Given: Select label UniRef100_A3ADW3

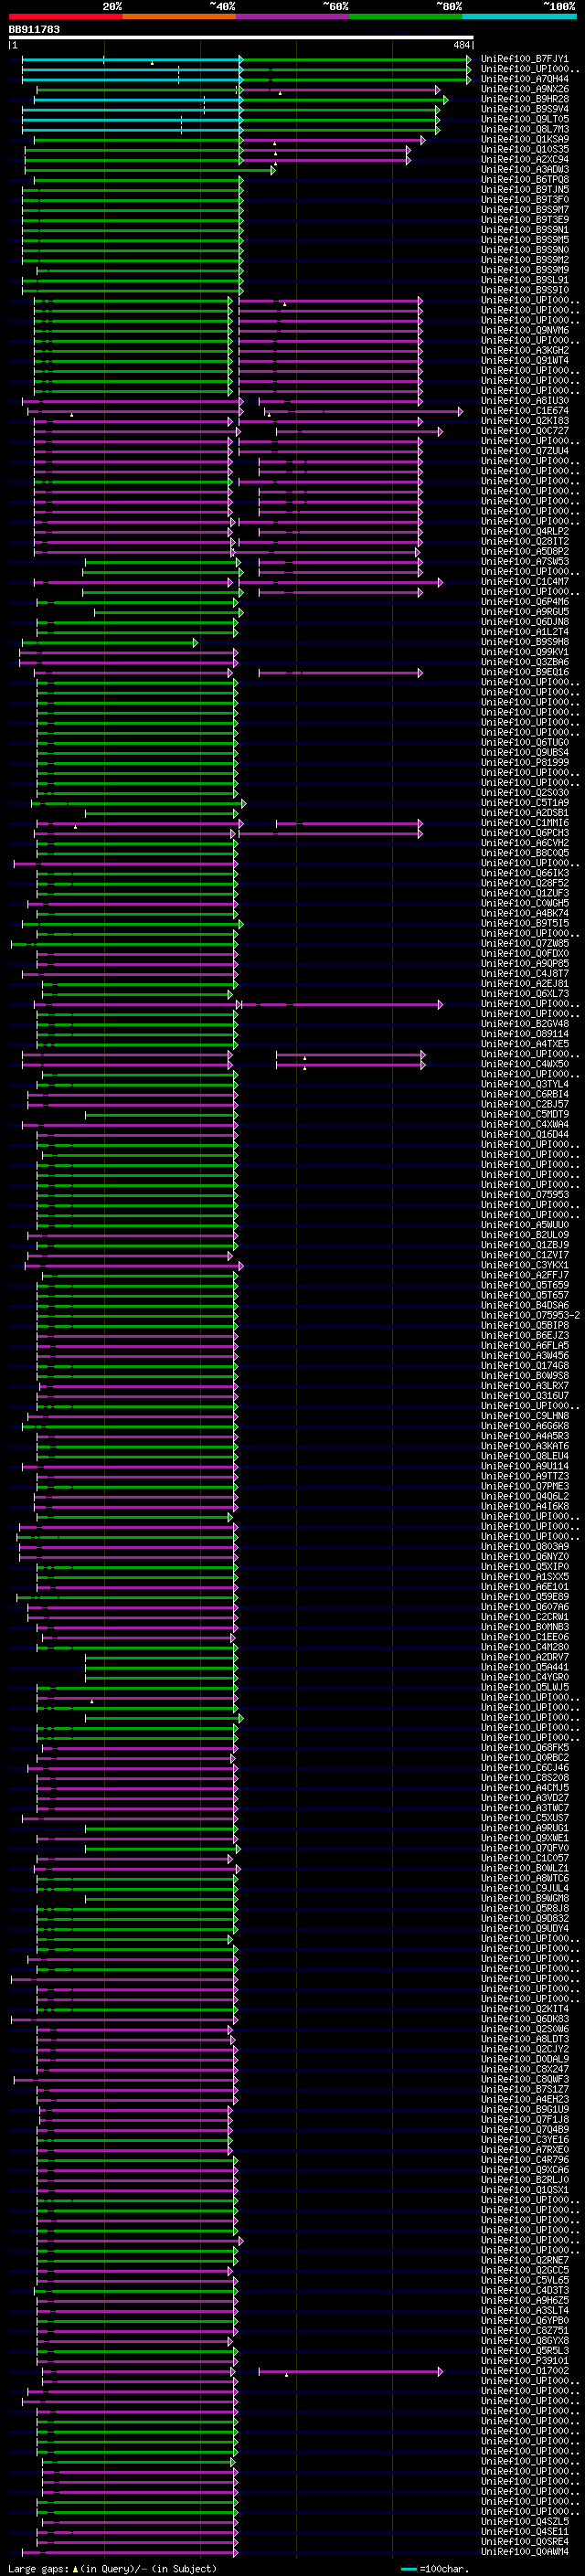Looking at the screenshot, I should point(524,169).
